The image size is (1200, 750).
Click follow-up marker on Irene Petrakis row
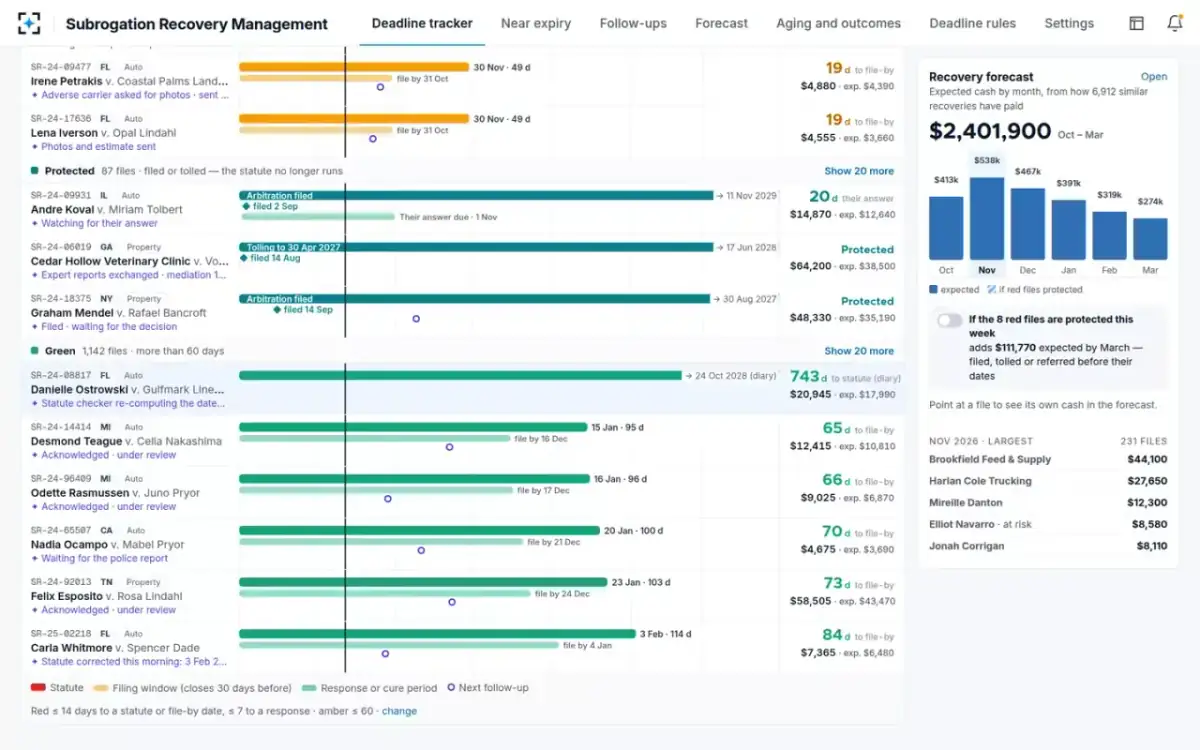pyautogui.click(x=380, y=87)
